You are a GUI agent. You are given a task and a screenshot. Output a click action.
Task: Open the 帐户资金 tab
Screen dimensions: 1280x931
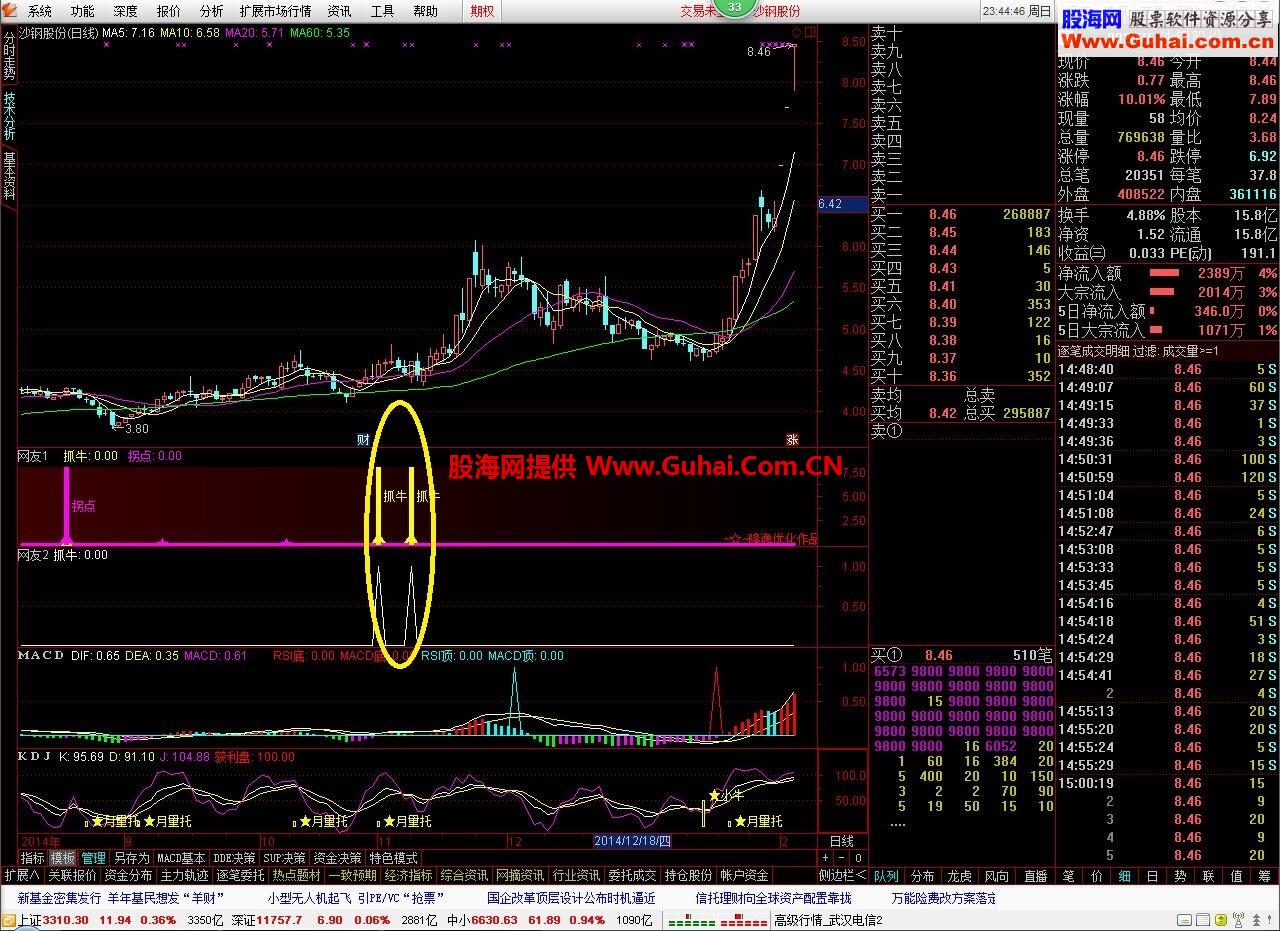tap(745, 875)
